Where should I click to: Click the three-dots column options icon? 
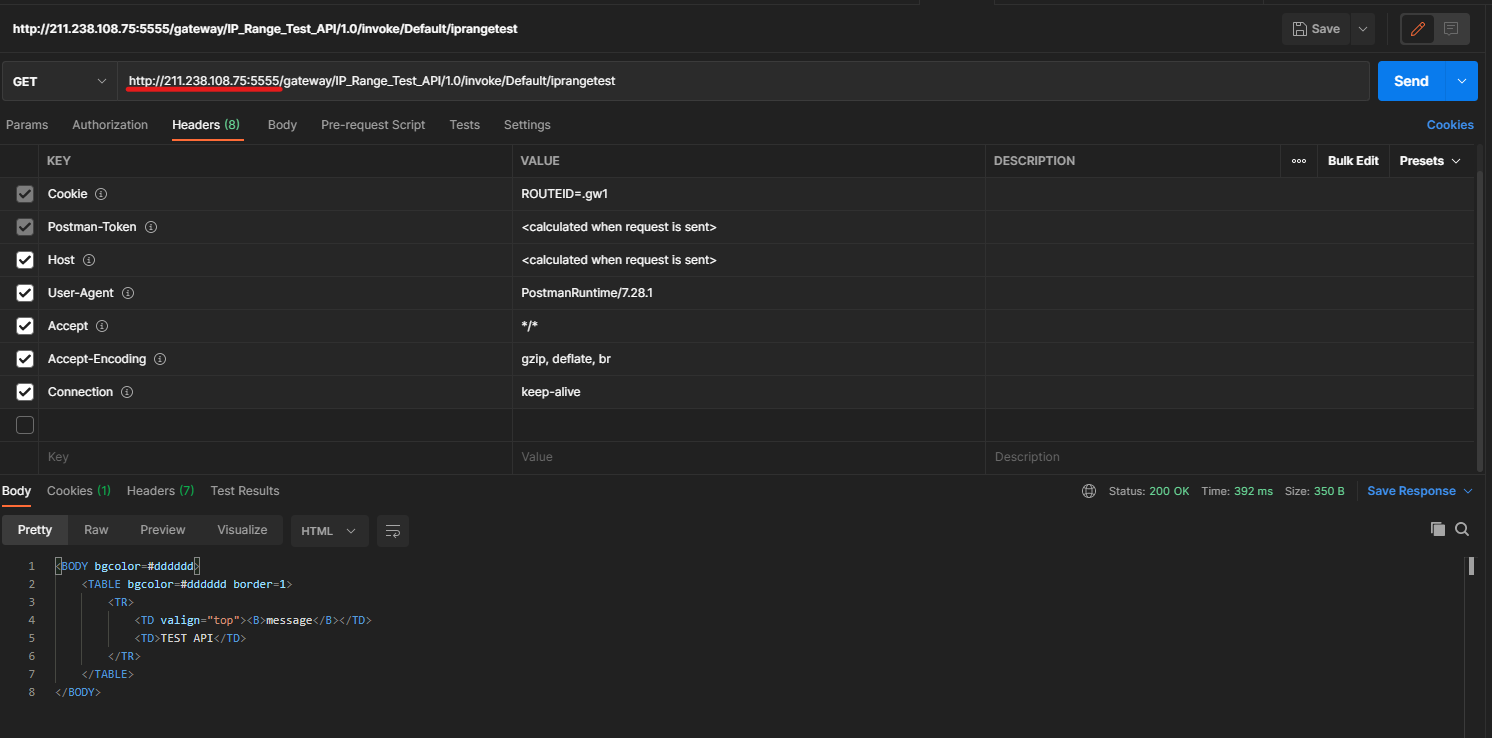coord(1298,161)
